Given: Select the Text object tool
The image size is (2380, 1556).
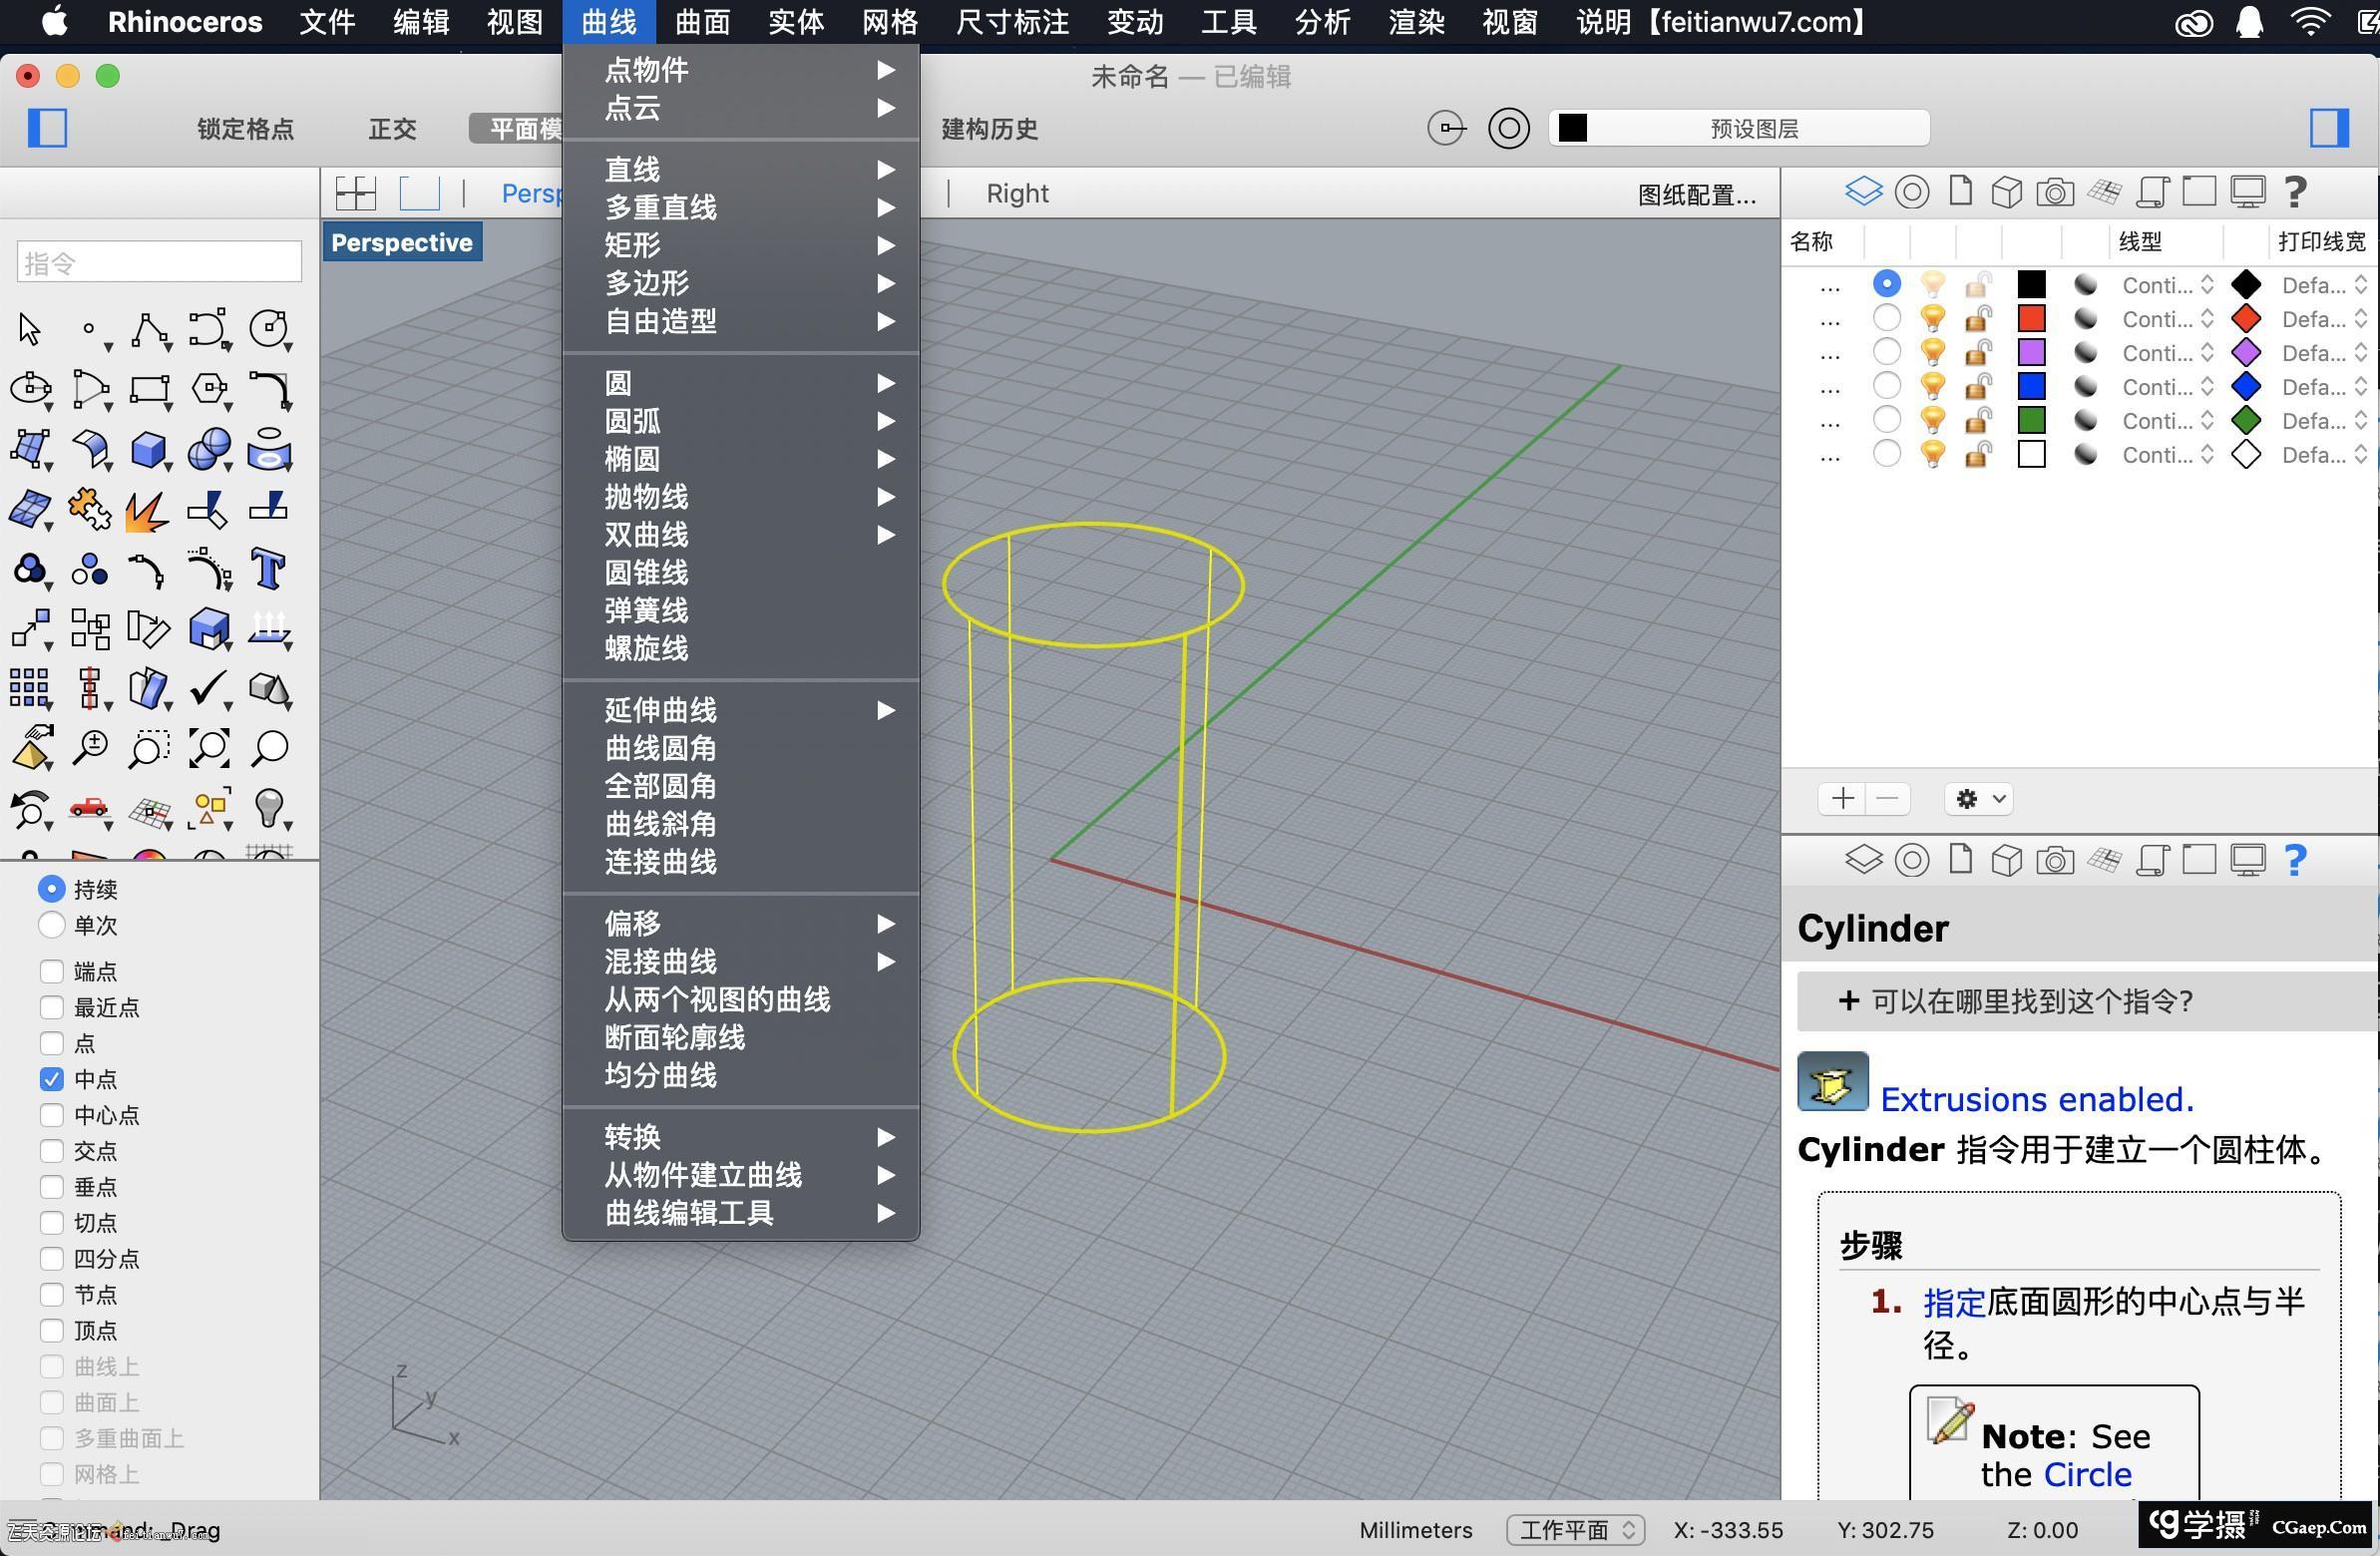Looking at the screenshot, I should 268,568.
